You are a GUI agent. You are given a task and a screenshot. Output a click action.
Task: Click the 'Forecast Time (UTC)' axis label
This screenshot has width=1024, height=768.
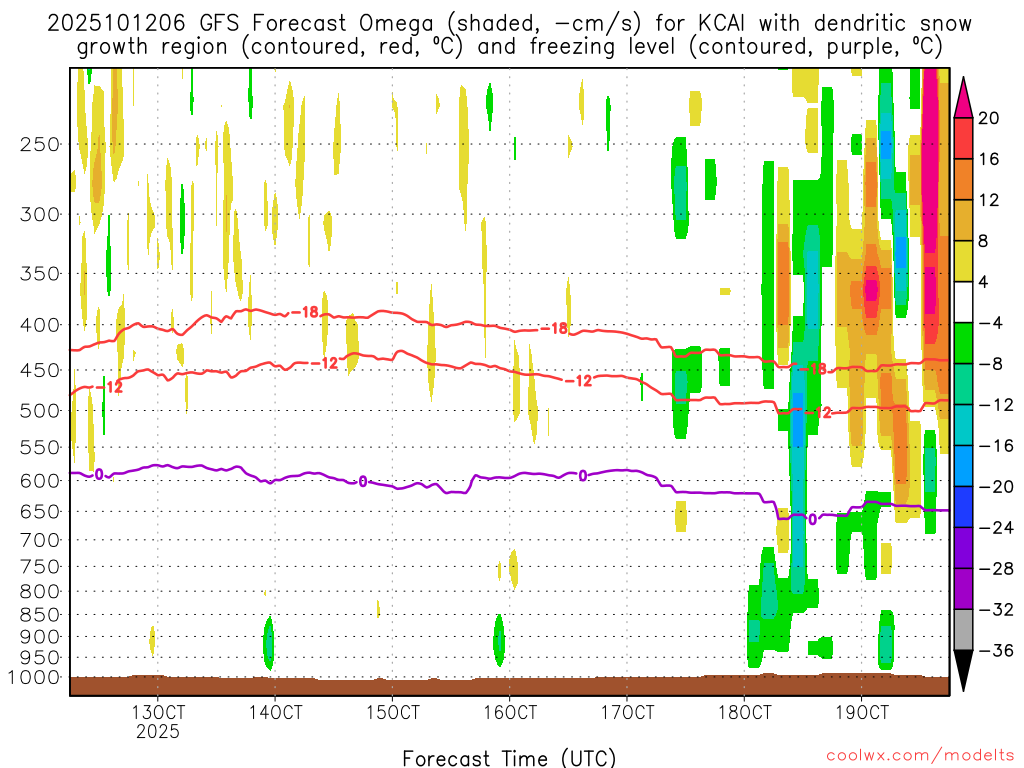[509, 758]
